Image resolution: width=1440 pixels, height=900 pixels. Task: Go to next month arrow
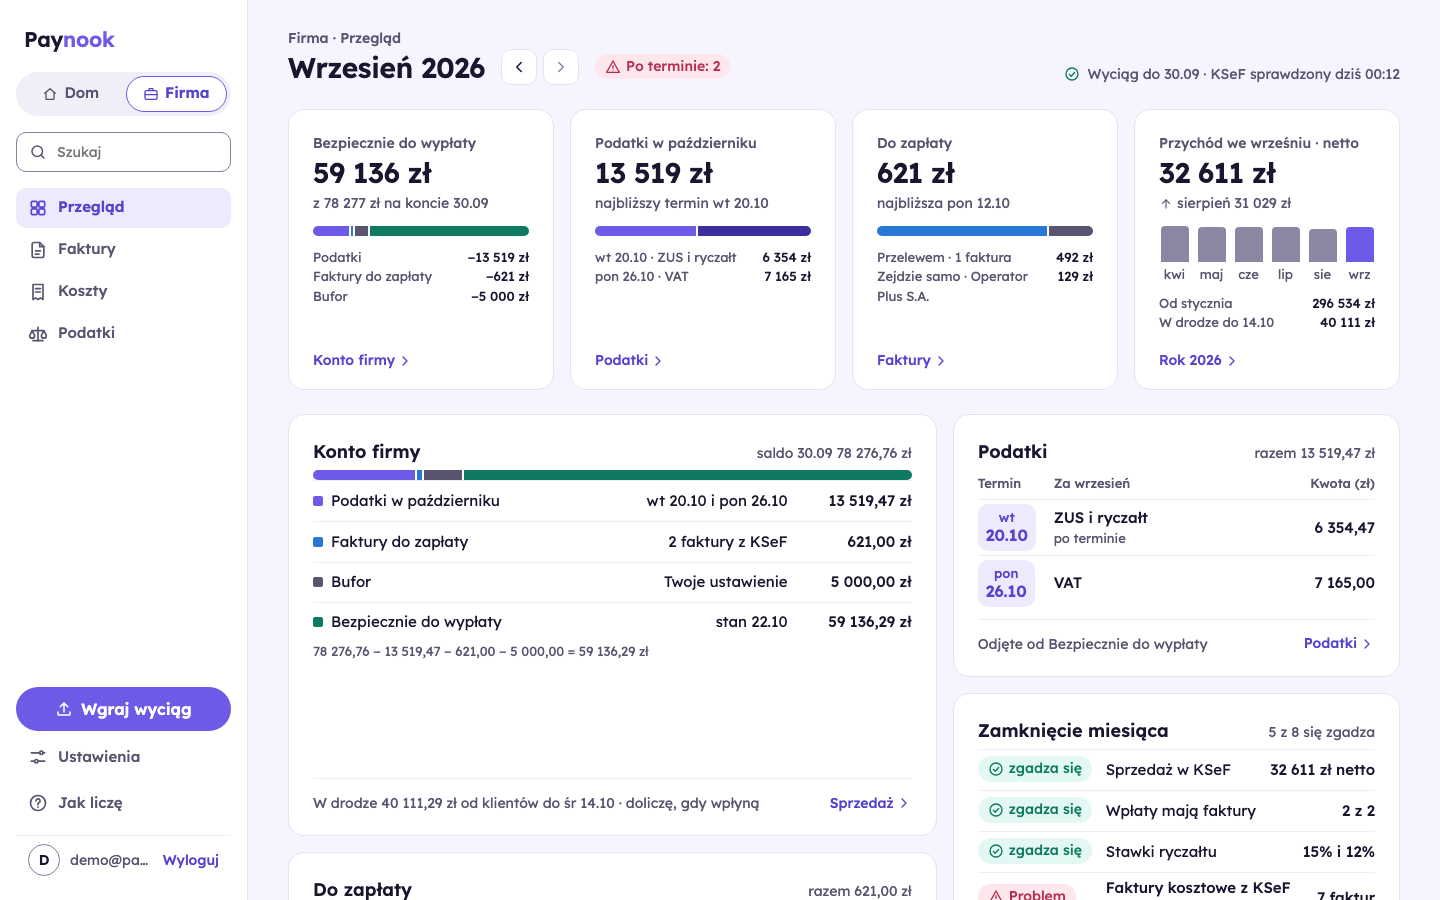tap(561, 67)
